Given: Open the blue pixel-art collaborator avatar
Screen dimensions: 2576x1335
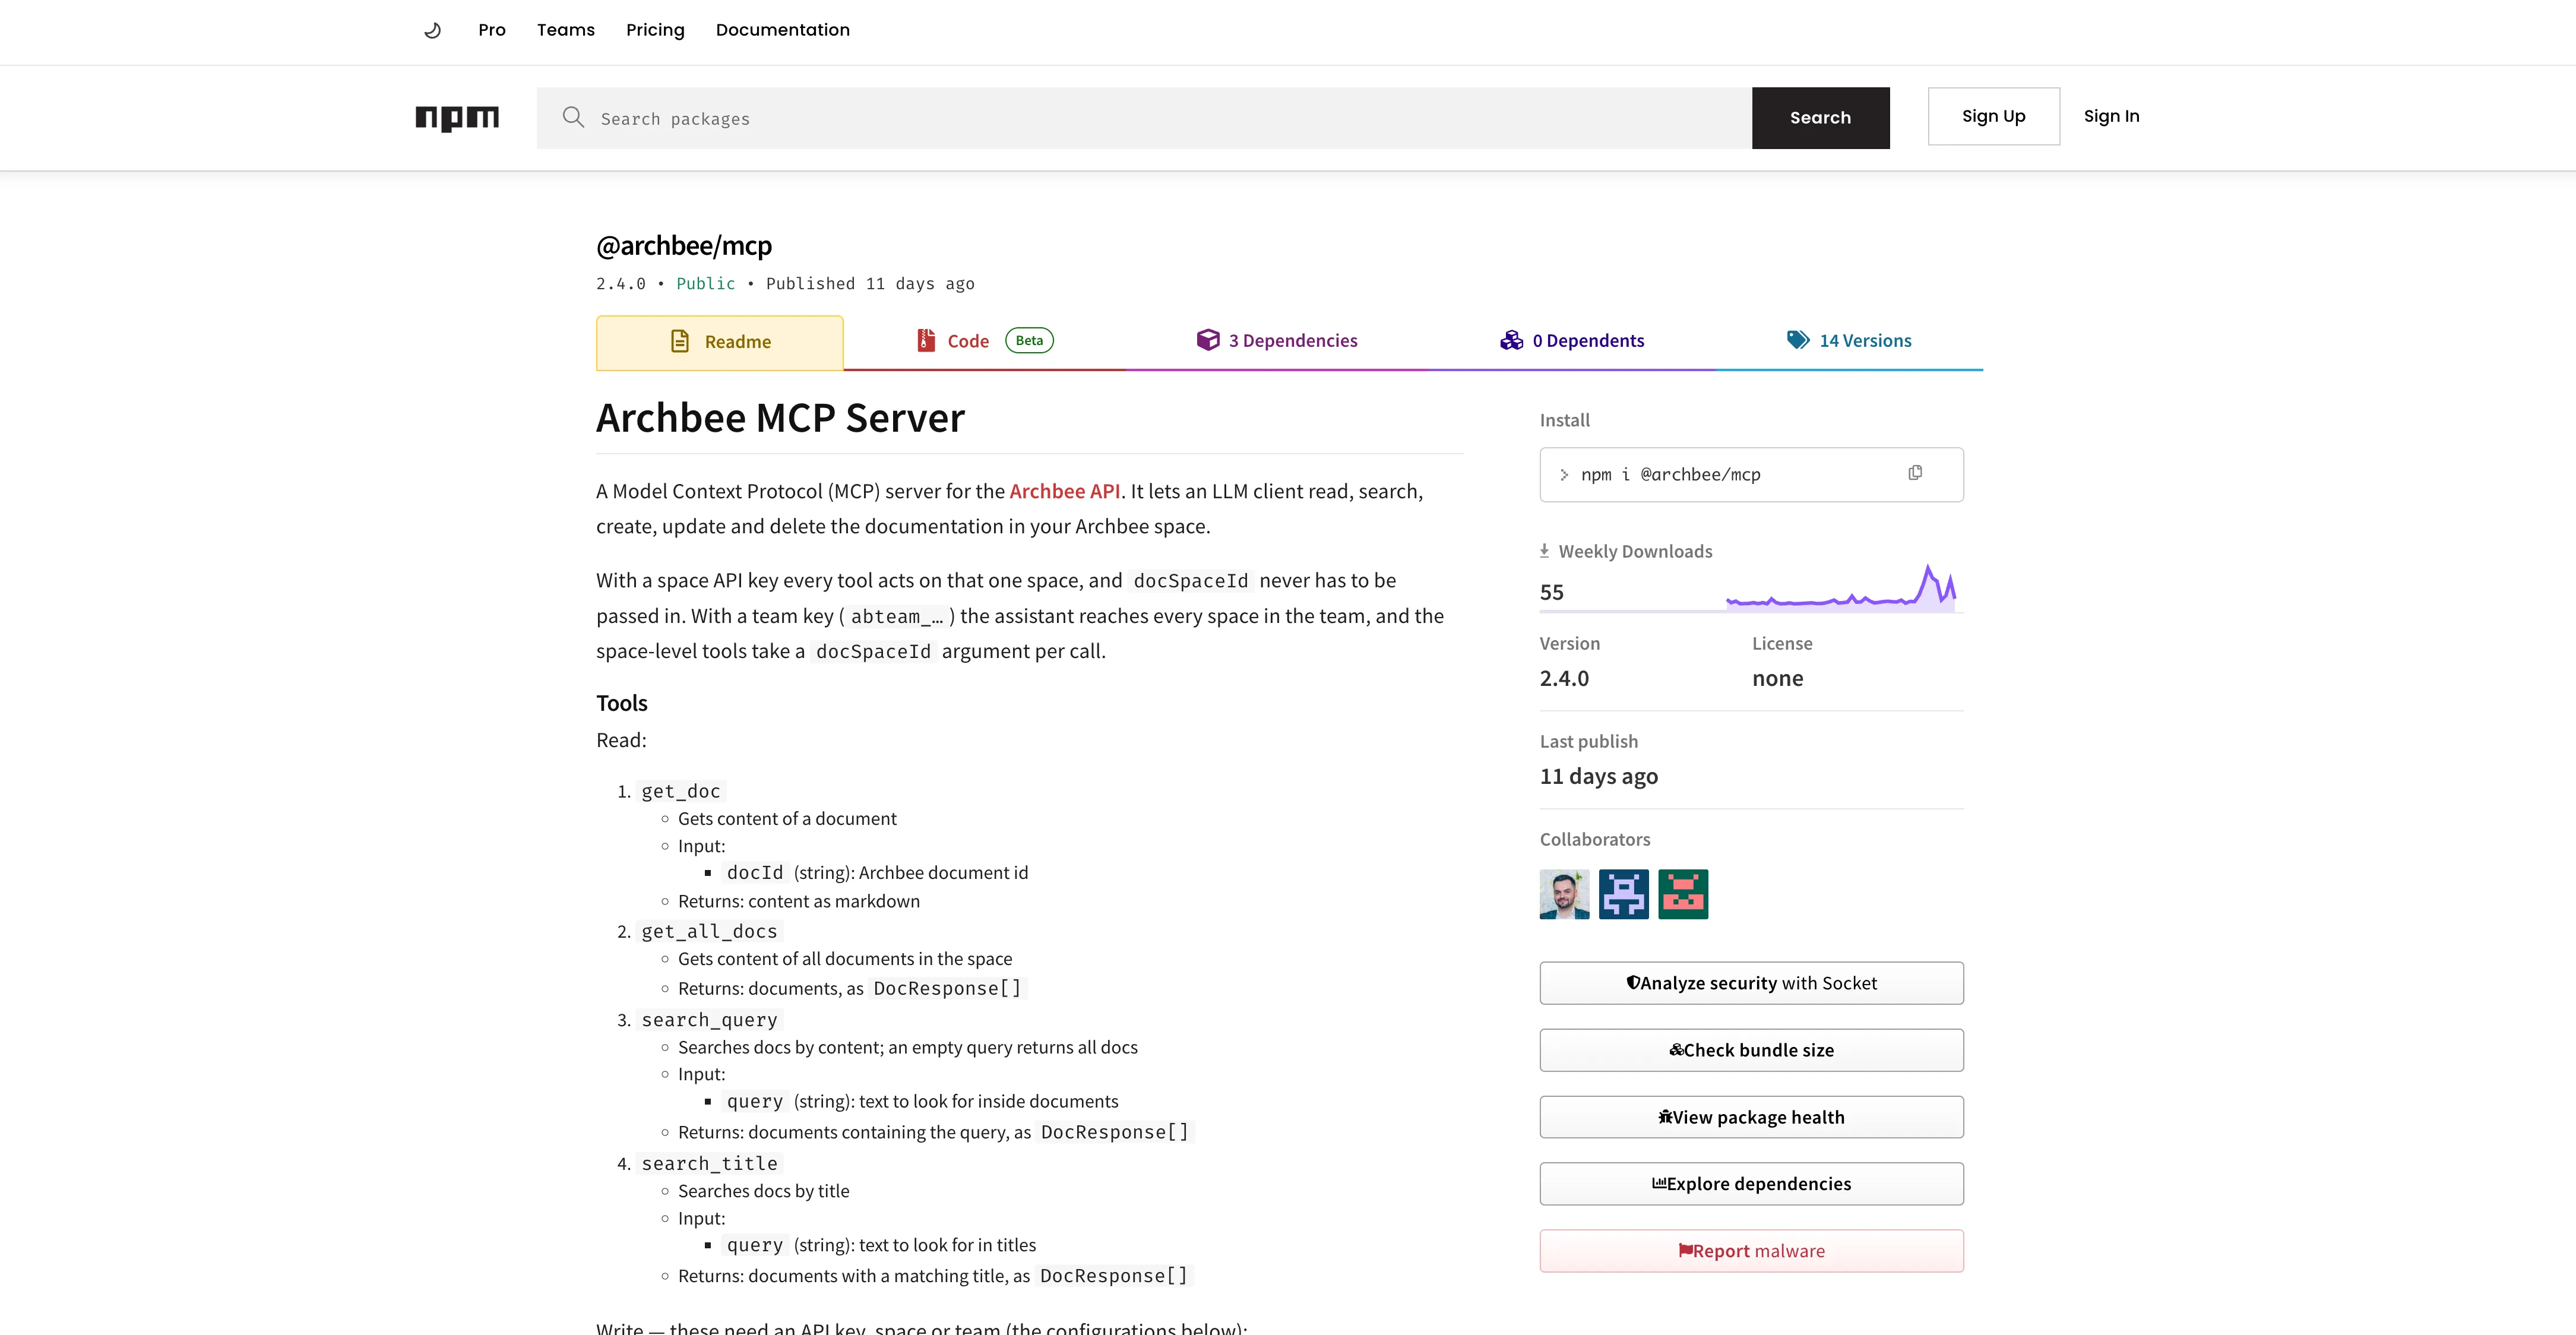Looking at the screenshot, I should 1624,894.
